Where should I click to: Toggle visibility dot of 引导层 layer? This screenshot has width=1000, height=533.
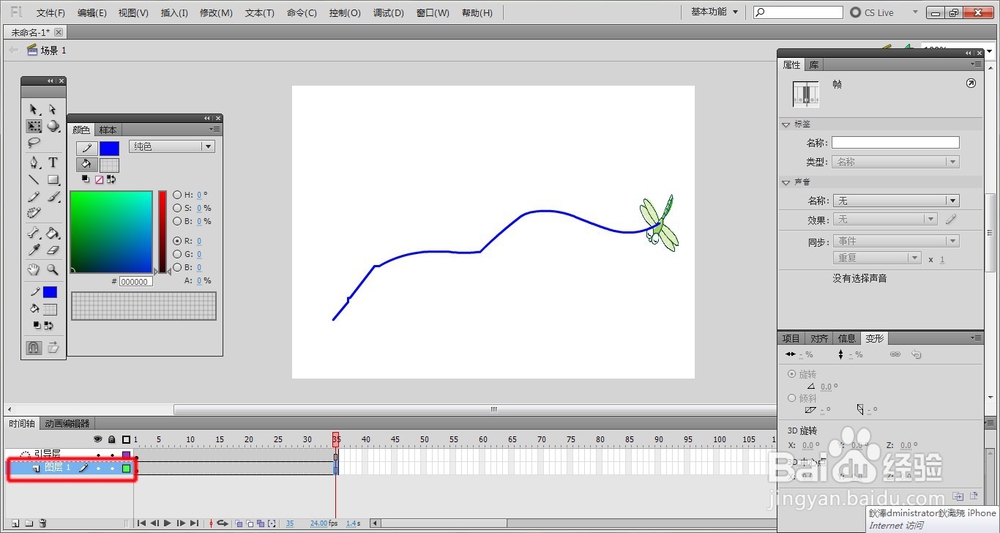pos(98,455)
